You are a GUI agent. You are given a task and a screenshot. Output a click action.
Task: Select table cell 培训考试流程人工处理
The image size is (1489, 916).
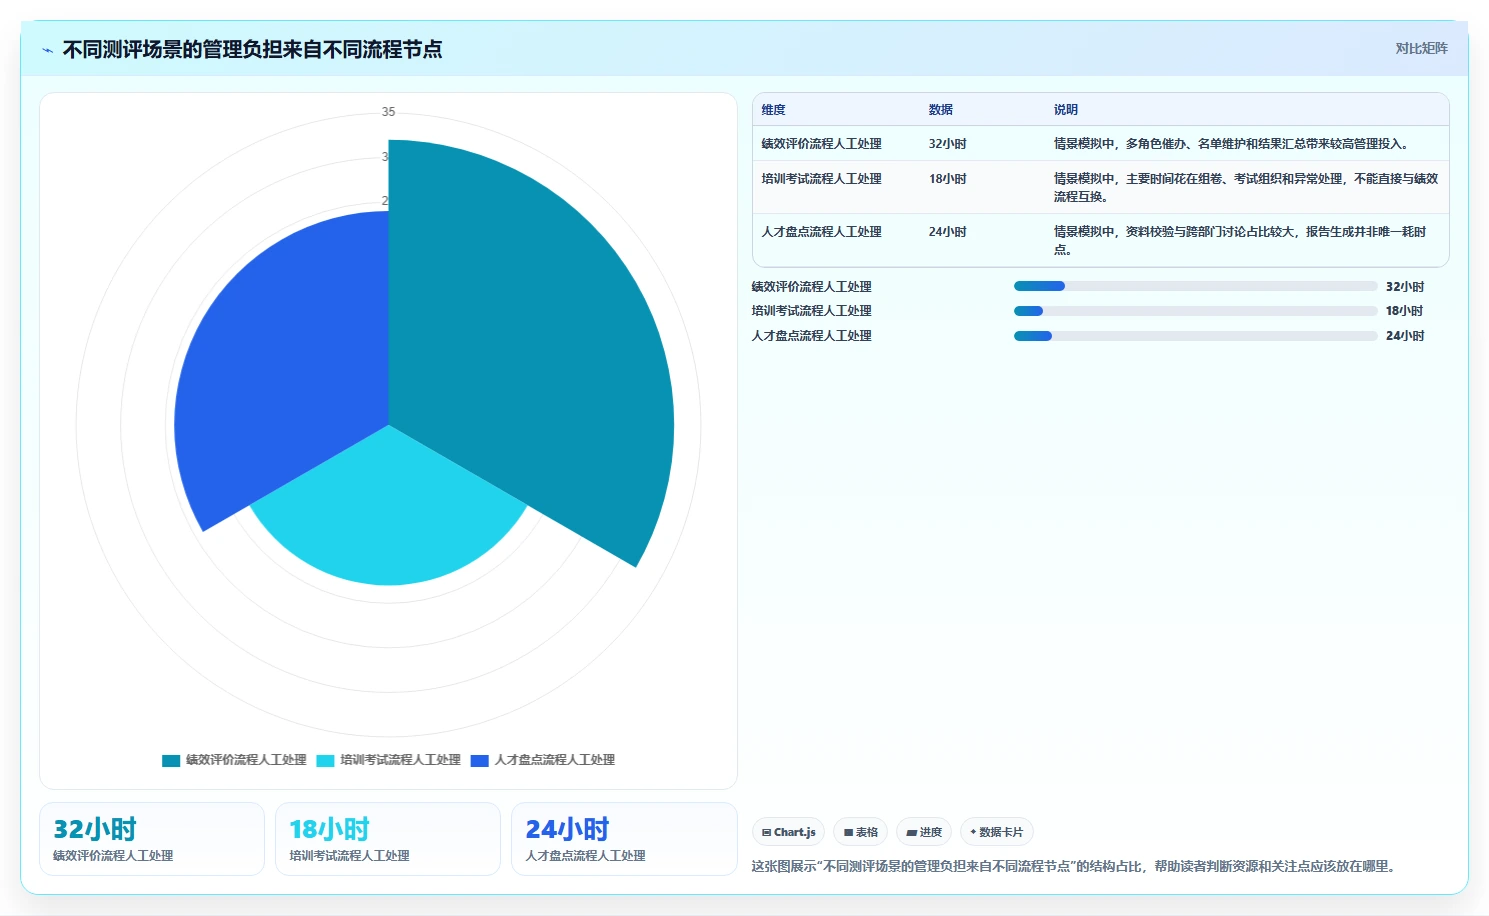(x=821, y=179)
